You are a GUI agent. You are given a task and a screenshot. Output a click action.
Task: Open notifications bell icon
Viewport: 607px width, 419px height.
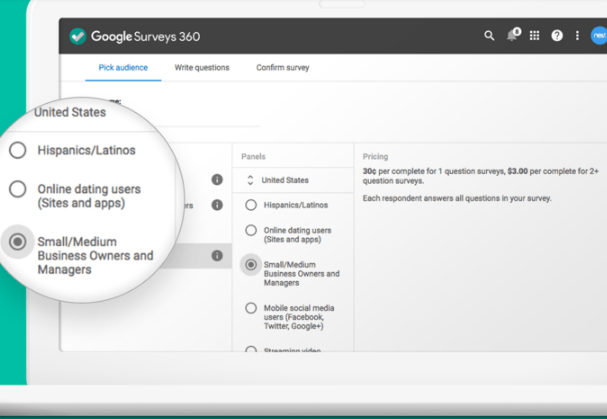pos(513,35)
